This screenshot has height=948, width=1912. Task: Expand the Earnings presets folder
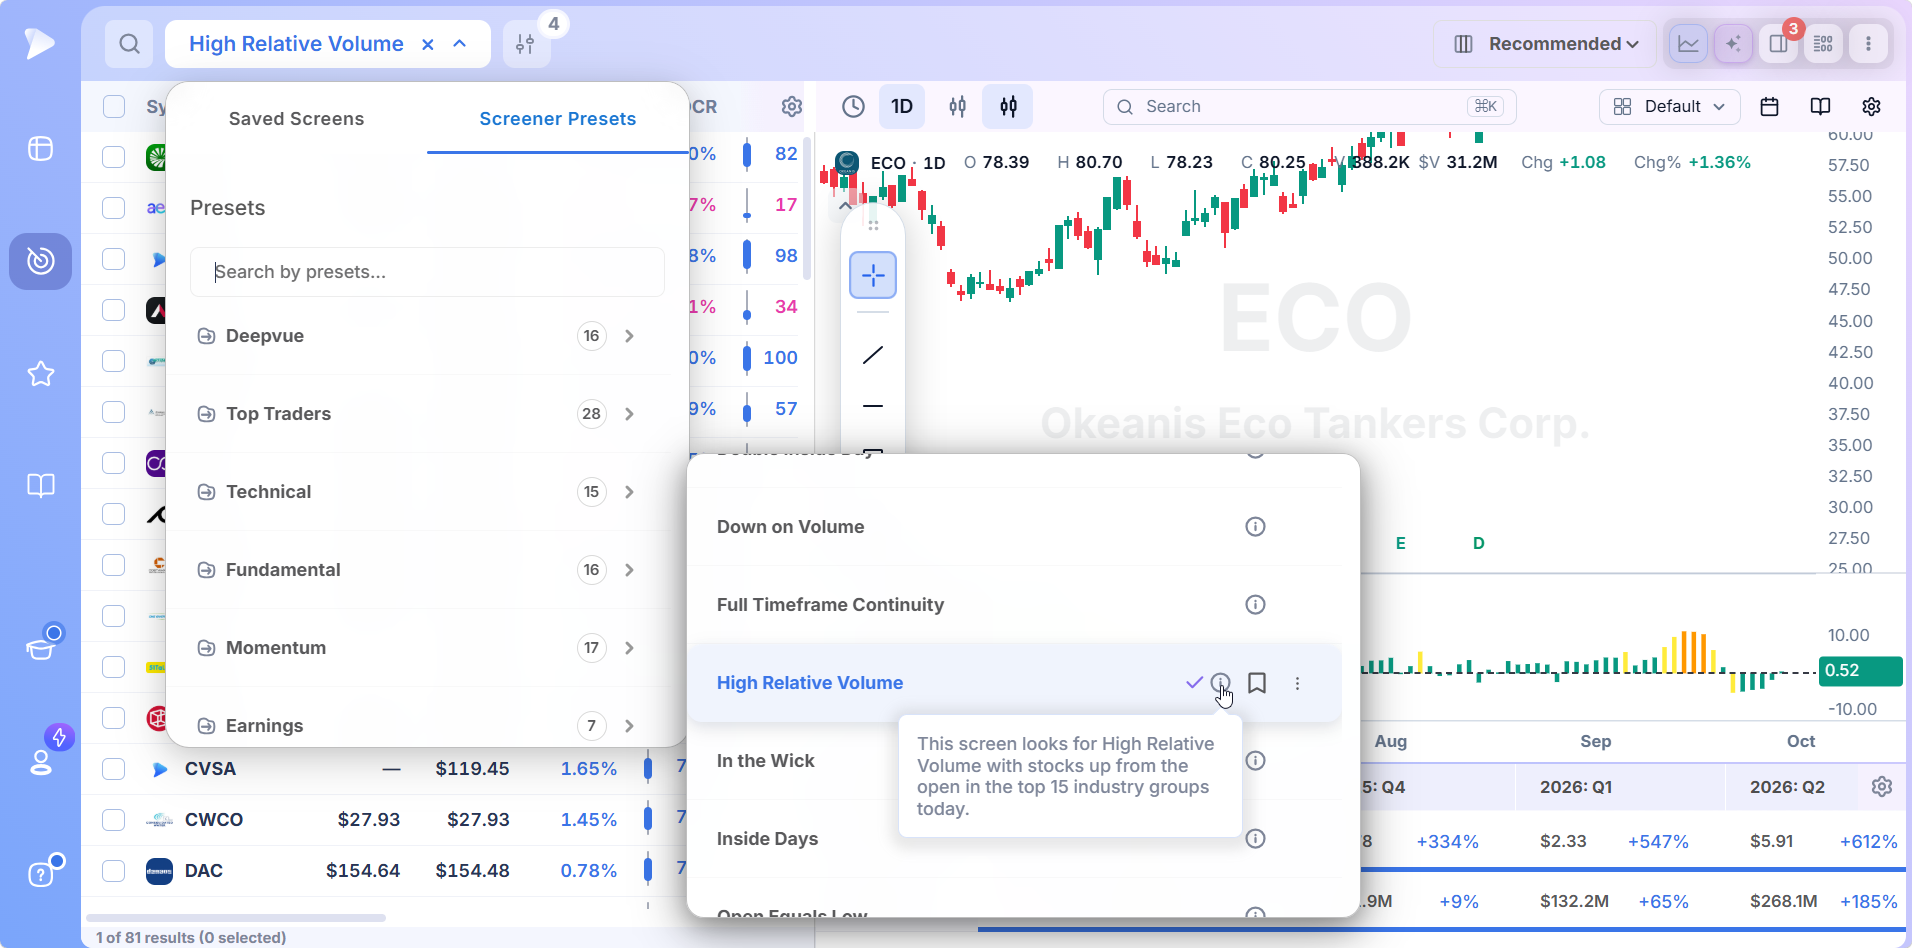[418, 726]
